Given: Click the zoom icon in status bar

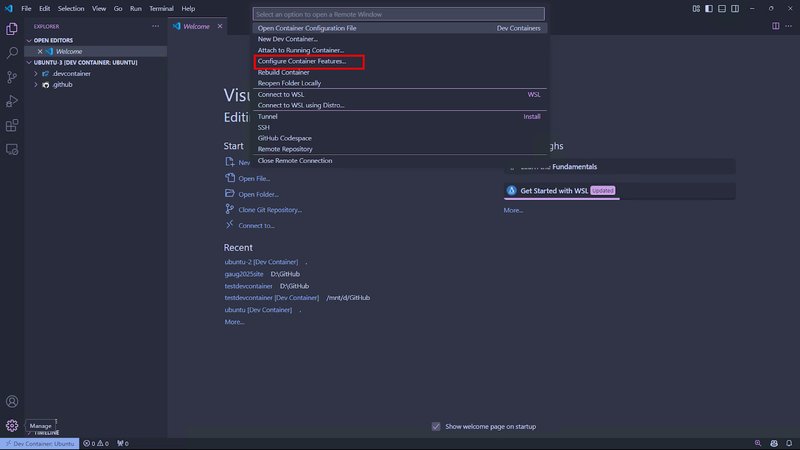Looking at the screenshot, I should tap(758, 444).
